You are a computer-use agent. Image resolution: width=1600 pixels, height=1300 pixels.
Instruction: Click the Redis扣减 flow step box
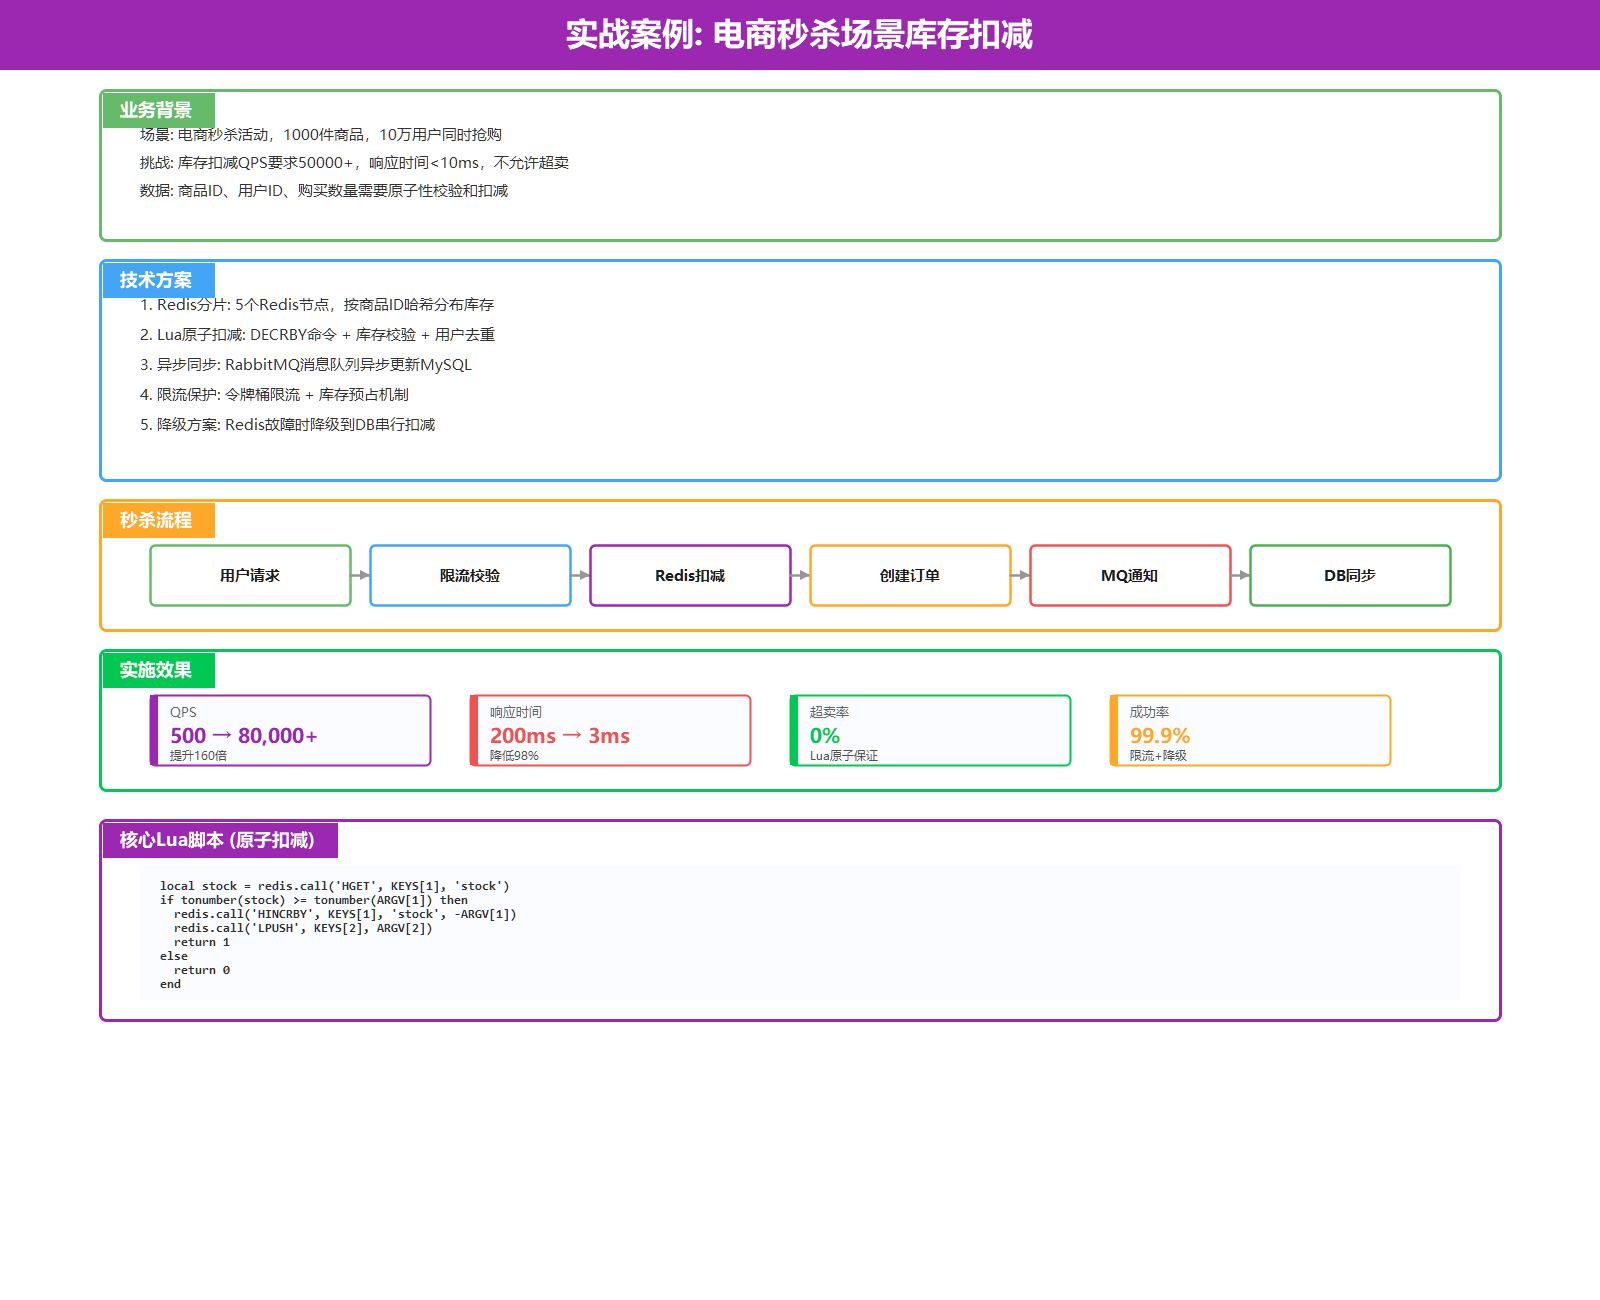pos(690,575)
